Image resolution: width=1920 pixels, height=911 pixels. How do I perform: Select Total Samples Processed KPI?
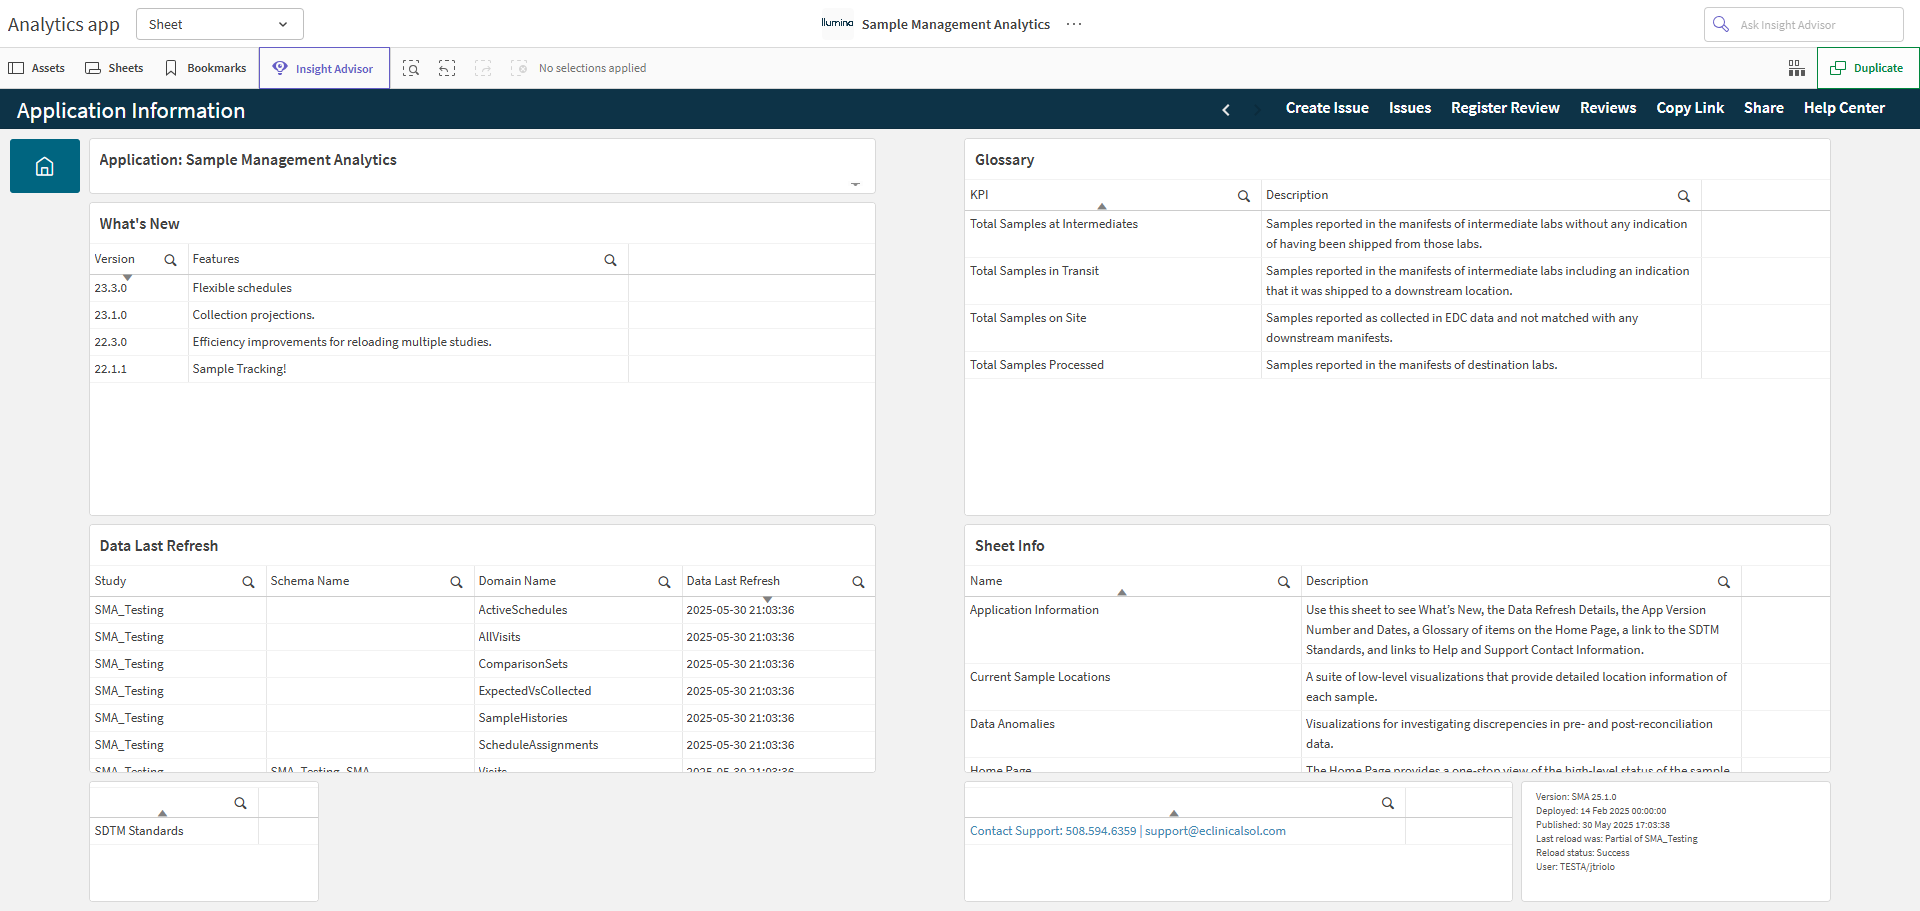(x=1037, y=365)
